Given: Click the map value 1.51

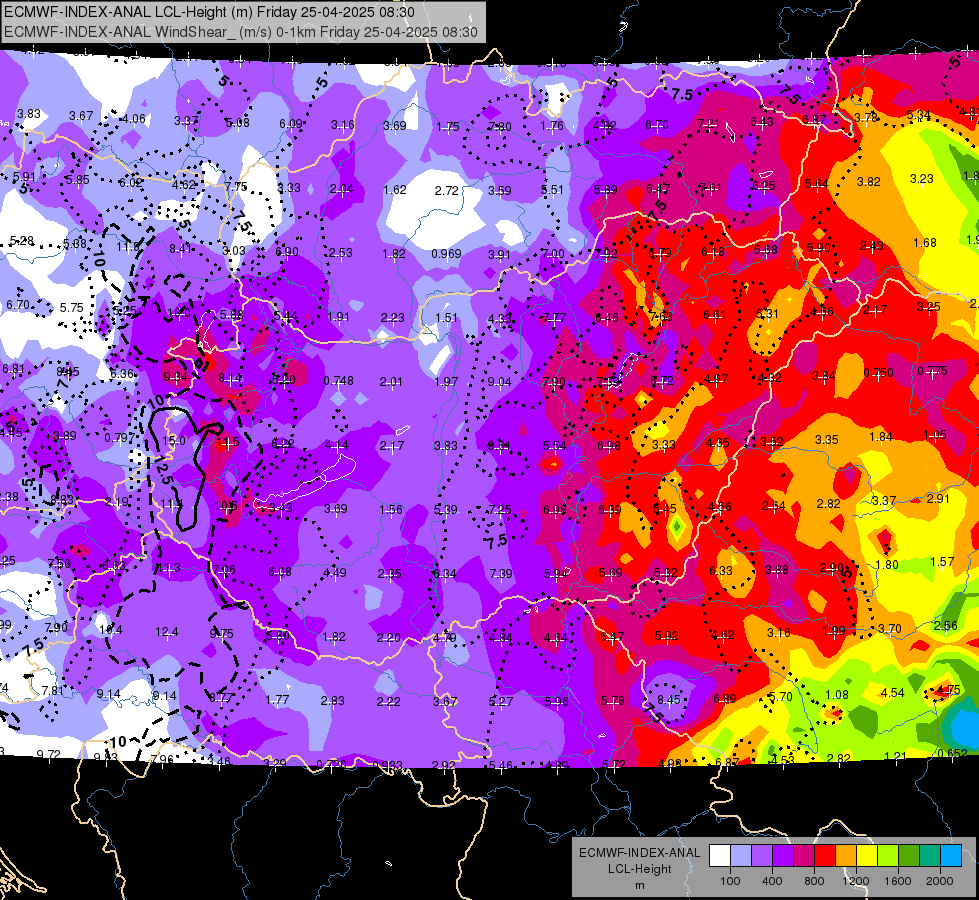Looking at the screenshot, I should 446,317.
